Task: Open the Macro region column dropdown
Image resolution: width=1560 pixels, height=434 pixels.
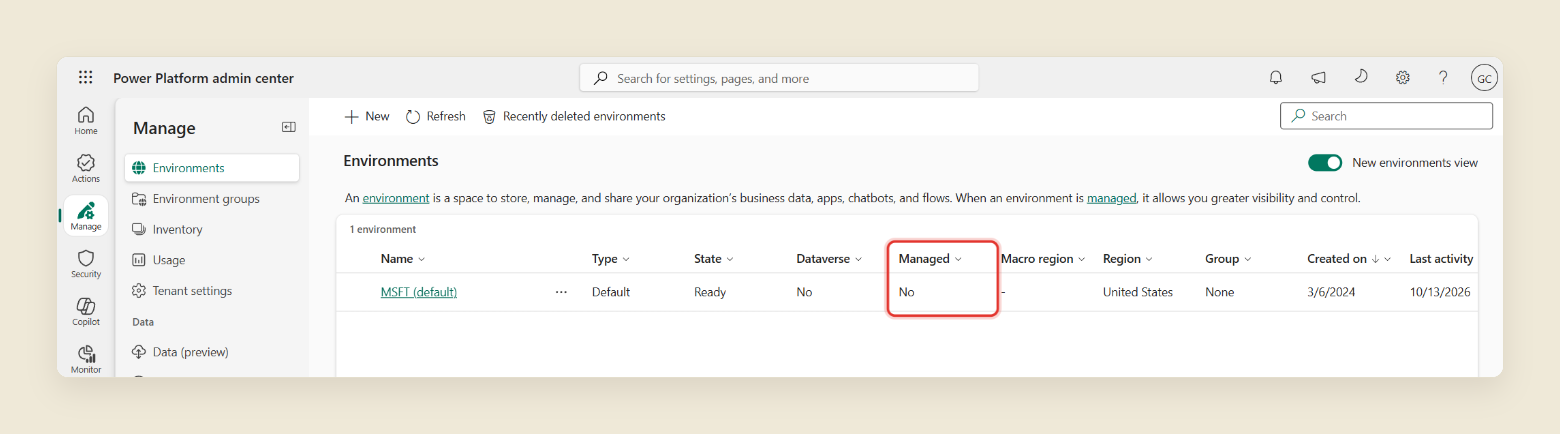Action: click(1082, 259)
